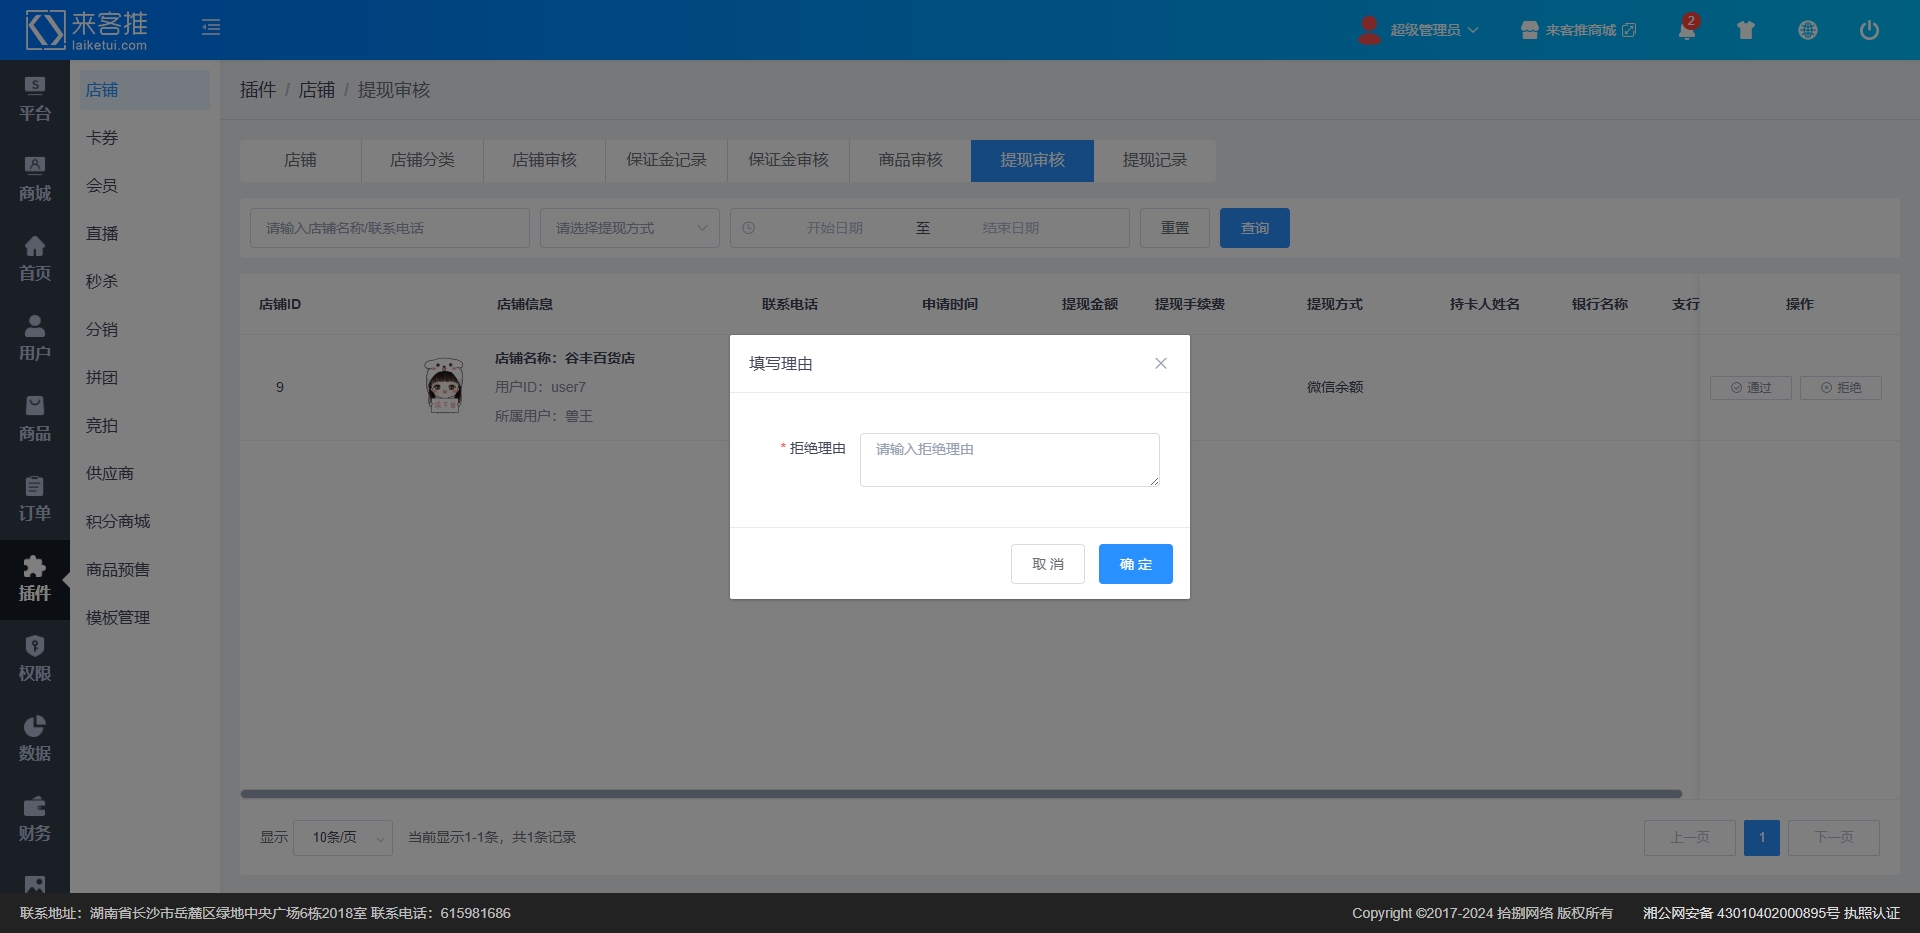Image resolution: width=1920 pixels, height=933 pixels.
Task: Focus the 拒绝理由 text area
Action: 1009,460
